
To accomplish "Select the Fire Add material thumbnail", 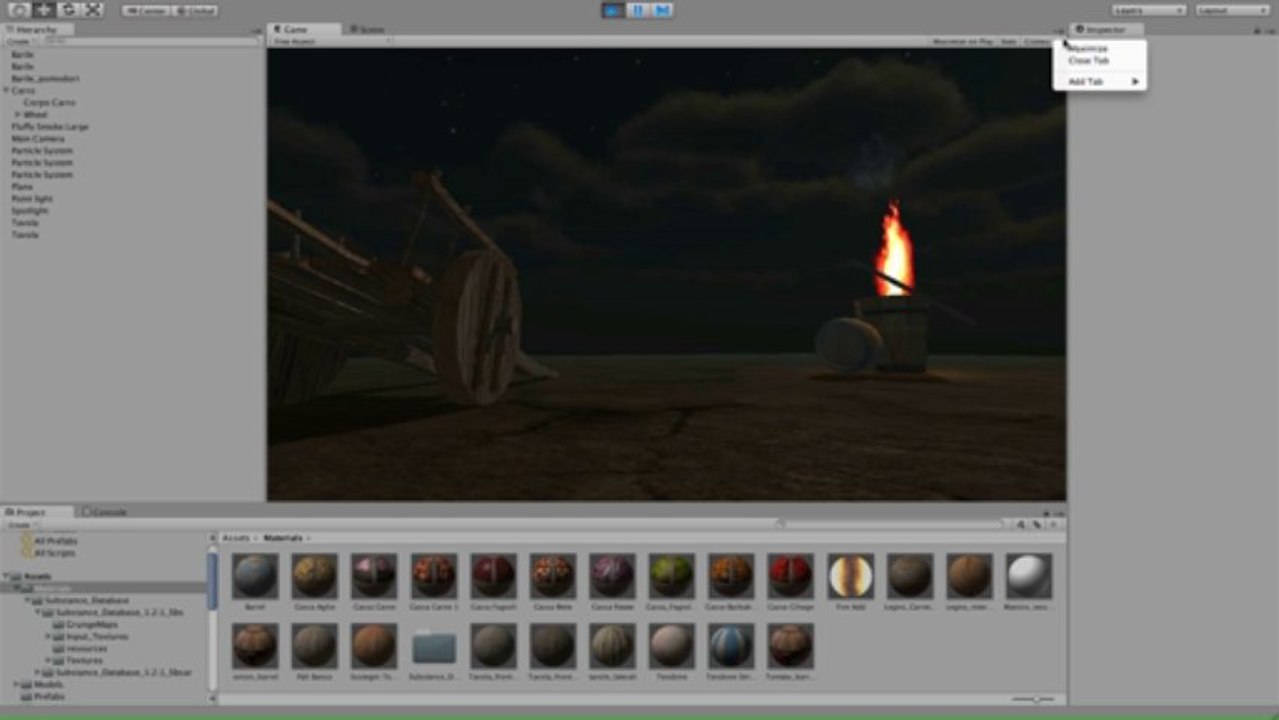I will coord(851,576).
